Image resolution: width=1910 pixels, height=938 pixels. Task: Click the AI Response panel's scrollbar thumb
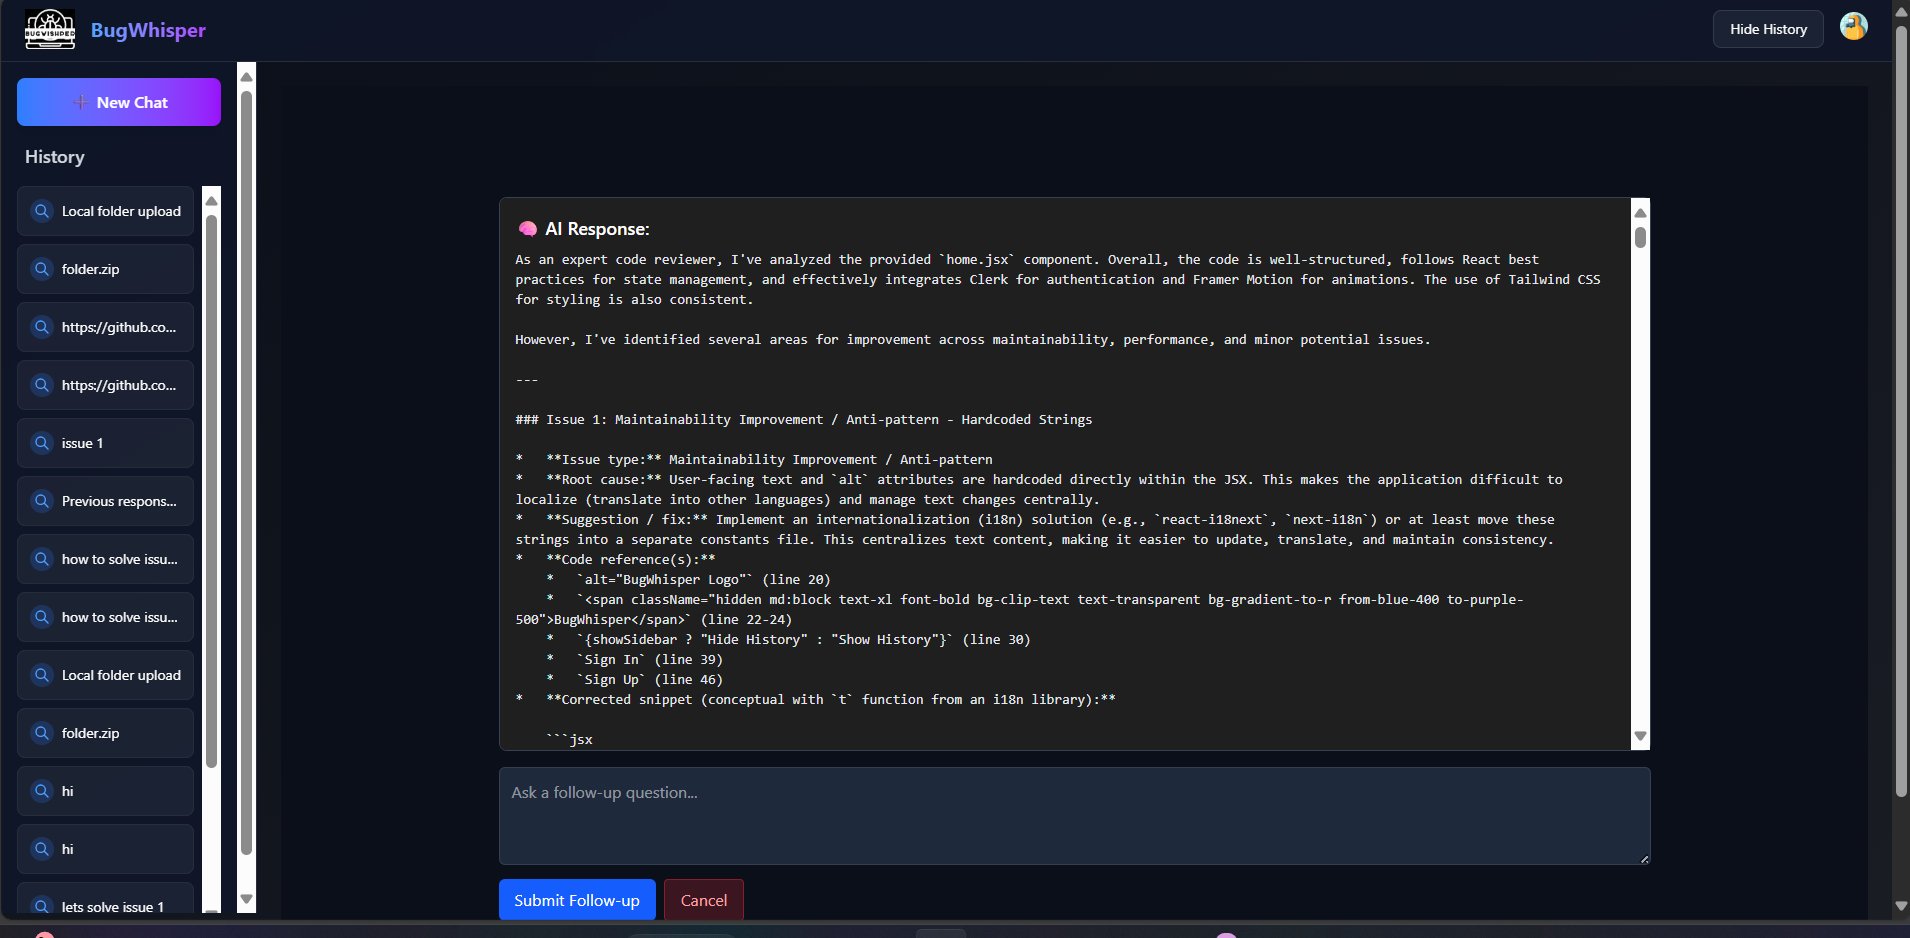pos(1640,237)
